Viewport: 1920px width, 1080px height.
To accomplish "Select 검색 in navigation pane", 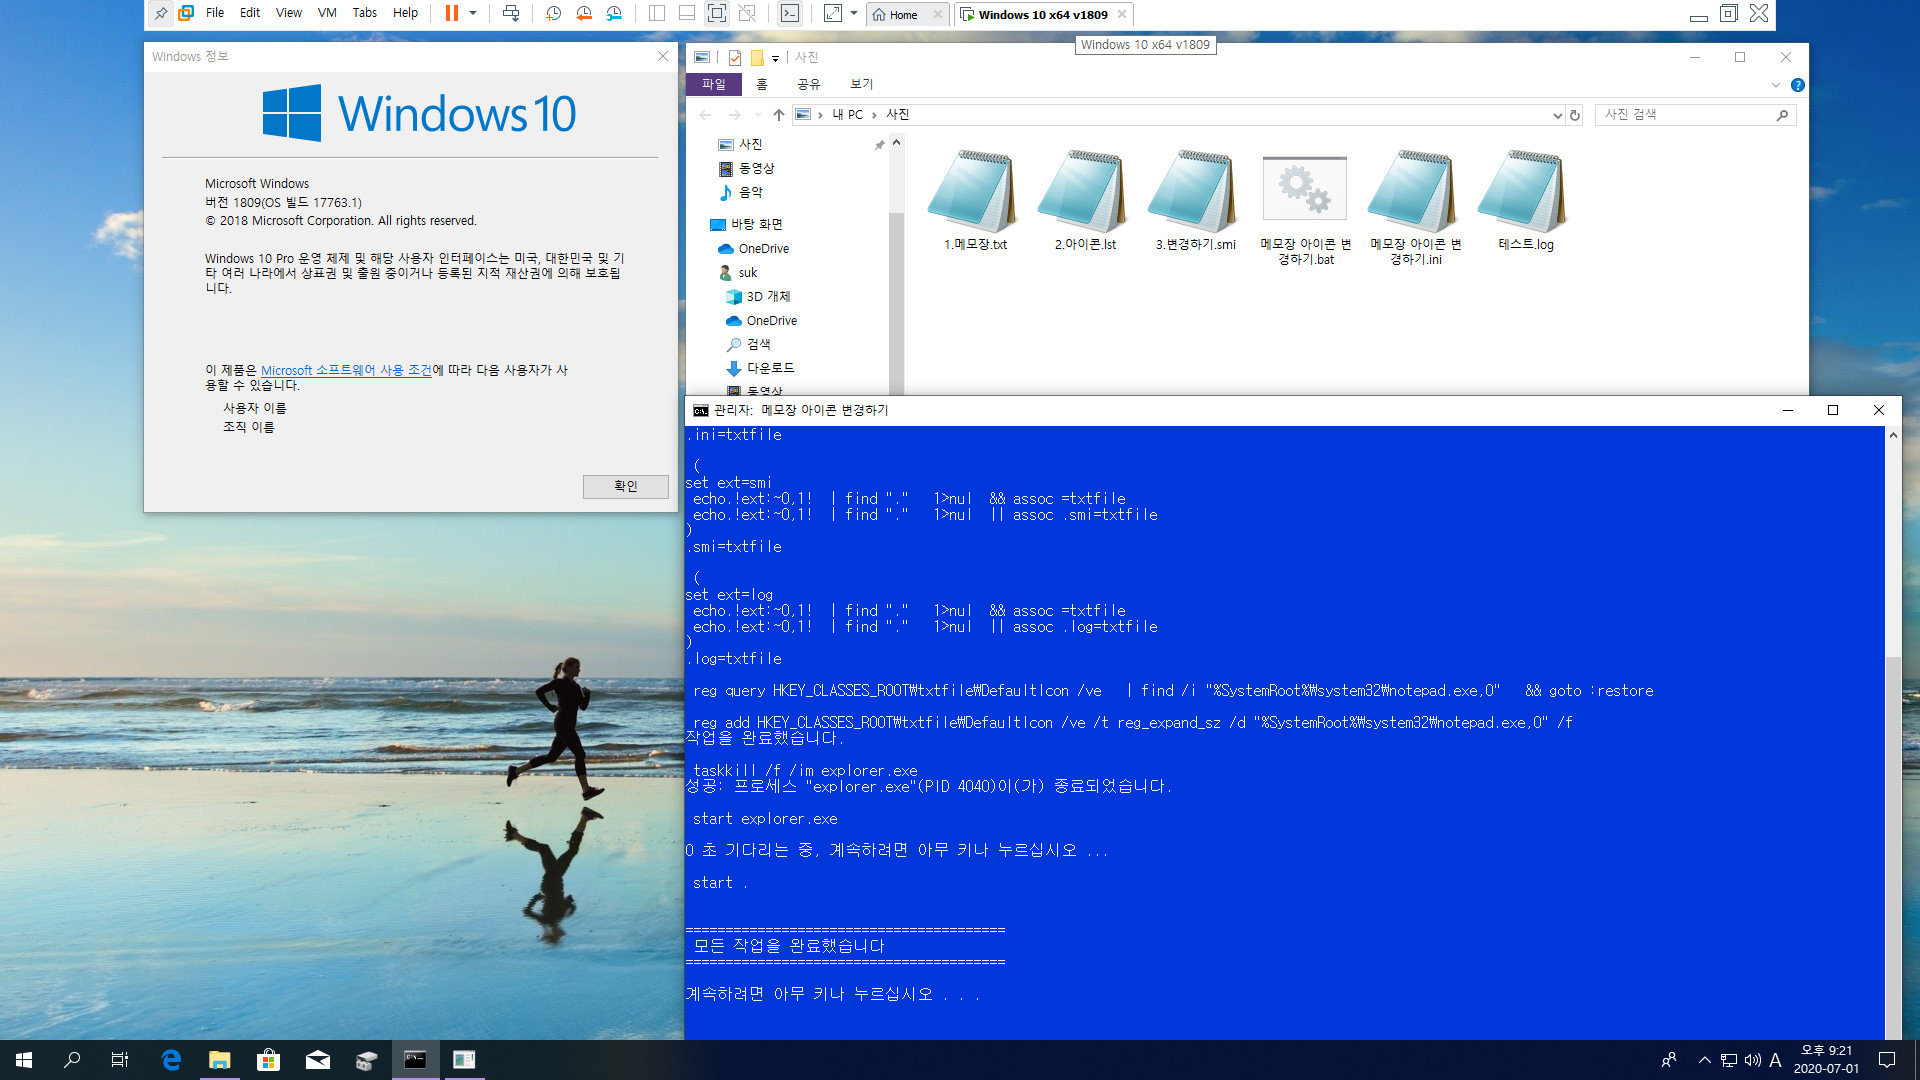I will tap(758, 345).
